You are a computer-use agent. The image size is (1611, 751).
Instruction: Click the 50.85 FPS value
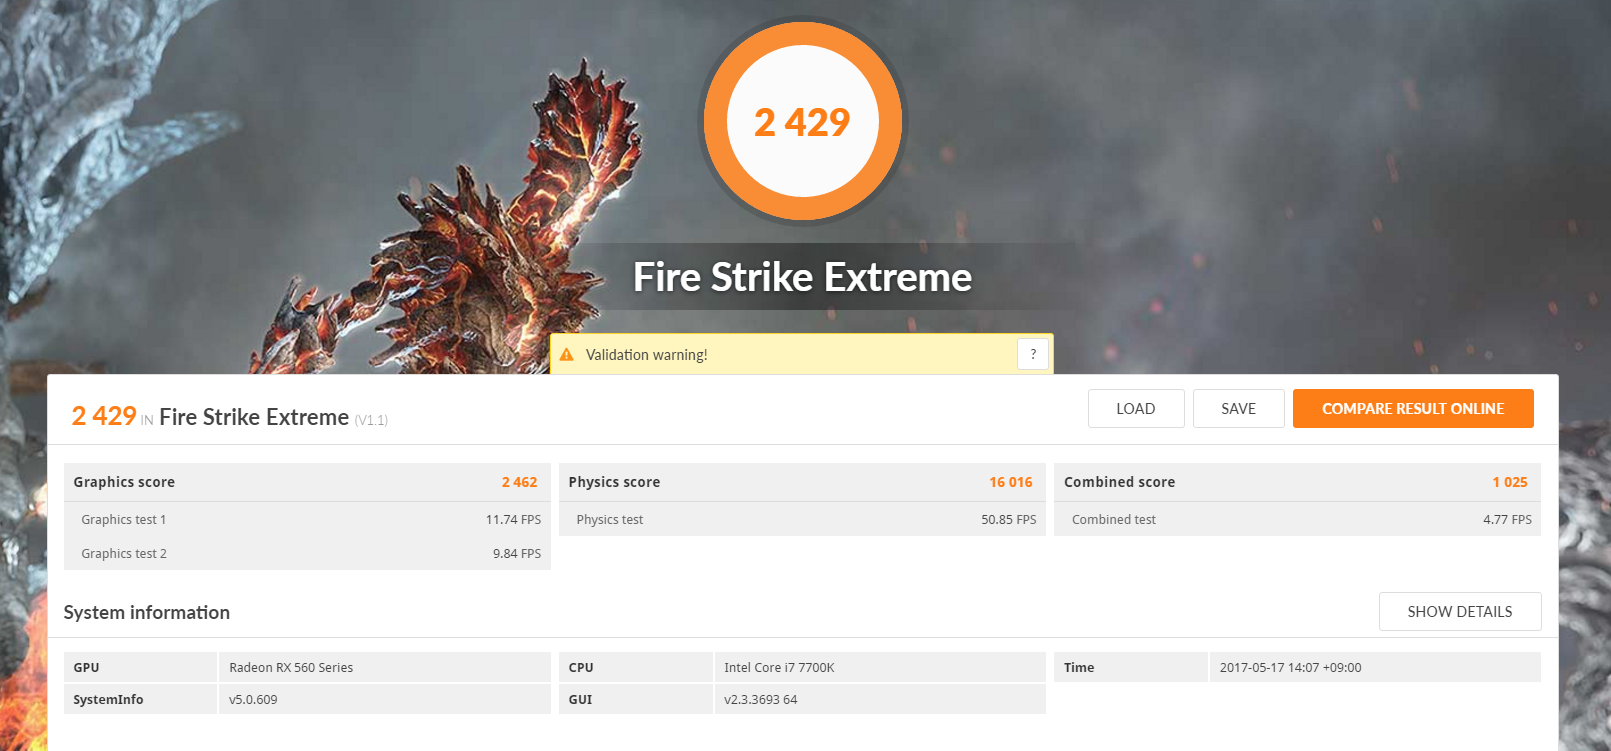(1009, 519)
